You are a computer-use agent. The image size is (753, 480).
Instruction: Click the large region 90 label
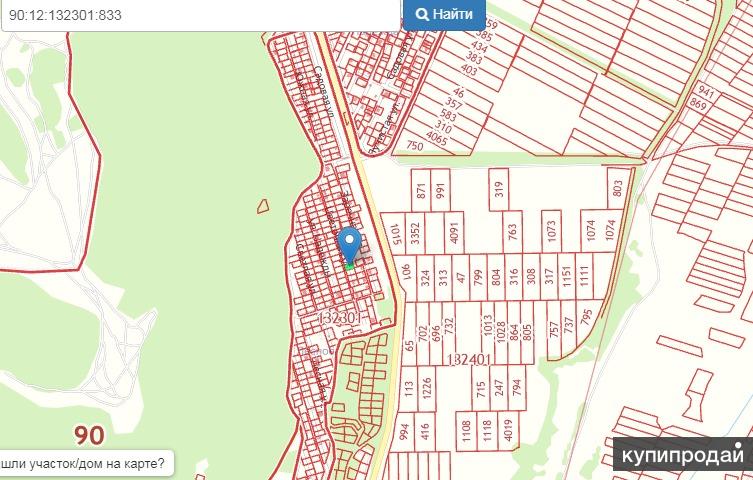89,435
